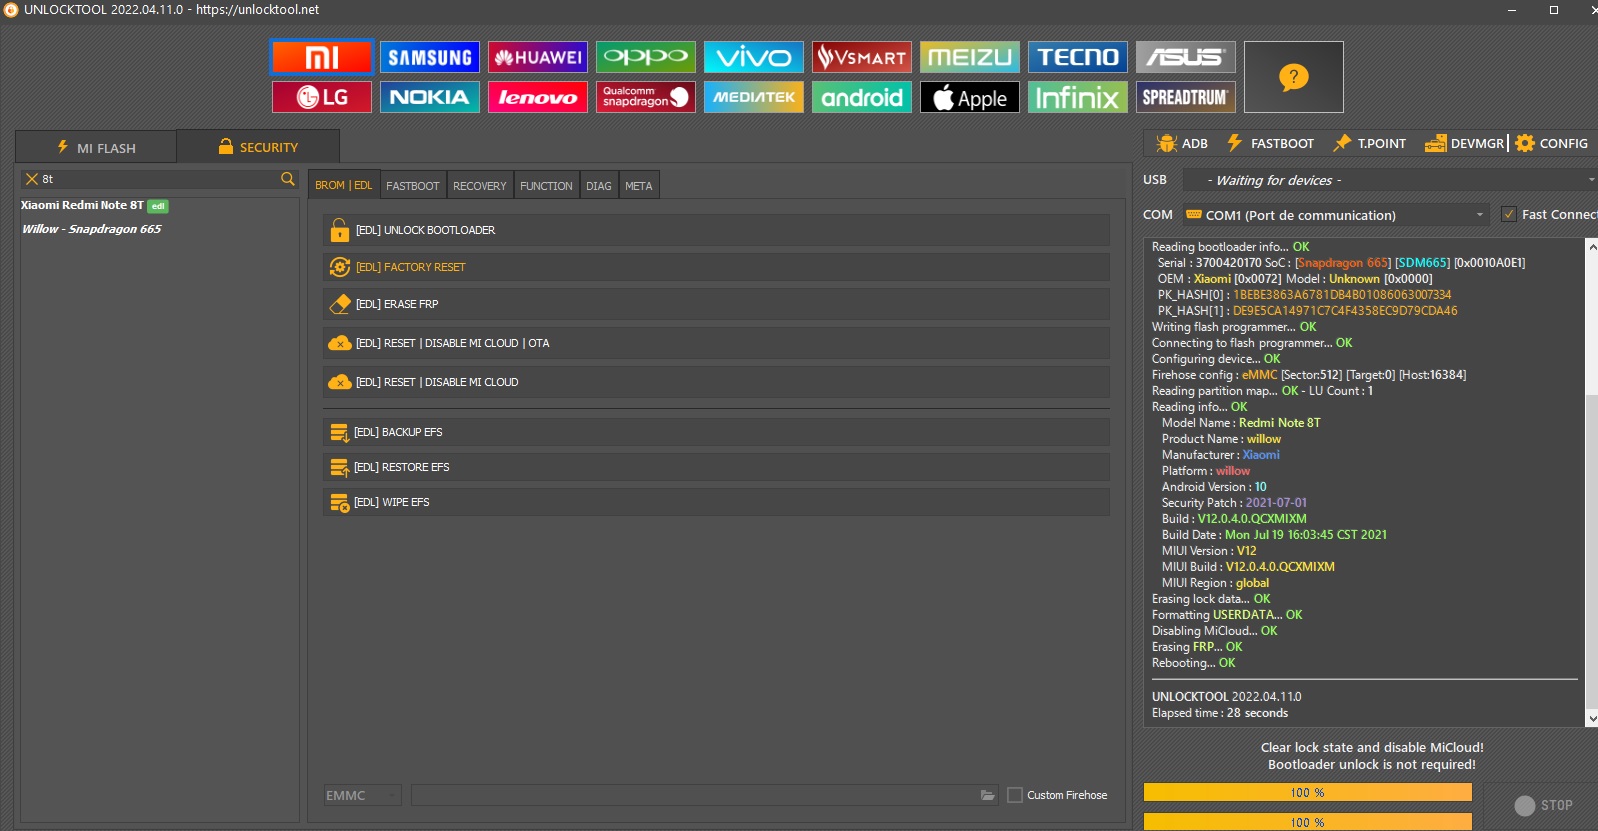Select the DIAG tab
This screenshot has width=1598, height=831.
pyautogui.click(x=599, y=185)
